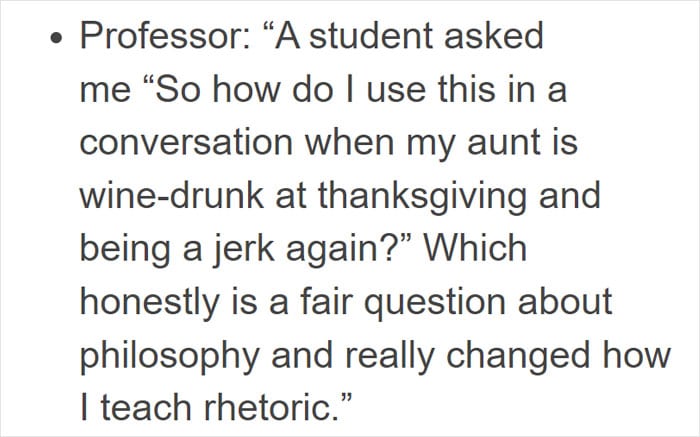The width and height of the screenshot is (700, 437).
Task: Select the word "conversation"
Action: [186, 142]
